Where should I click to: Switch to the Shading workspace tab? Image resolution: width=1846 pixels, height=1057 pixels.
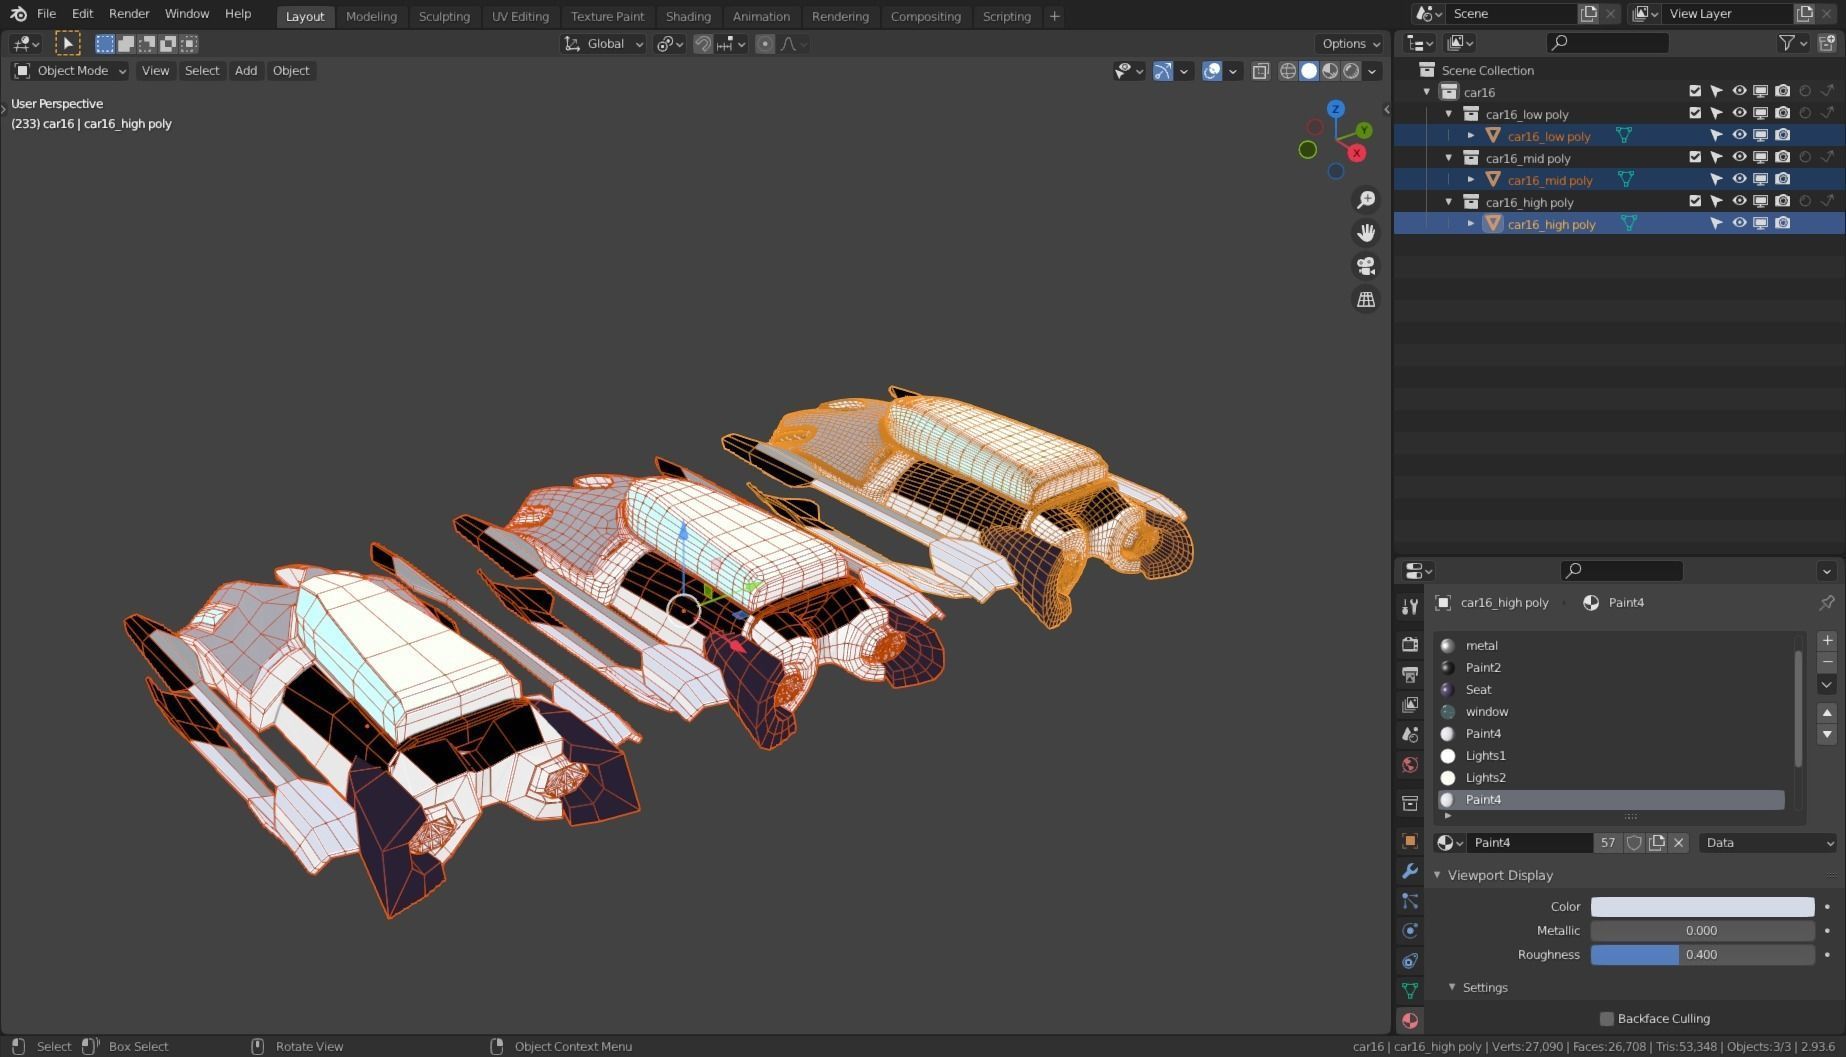tap(688, 16)
